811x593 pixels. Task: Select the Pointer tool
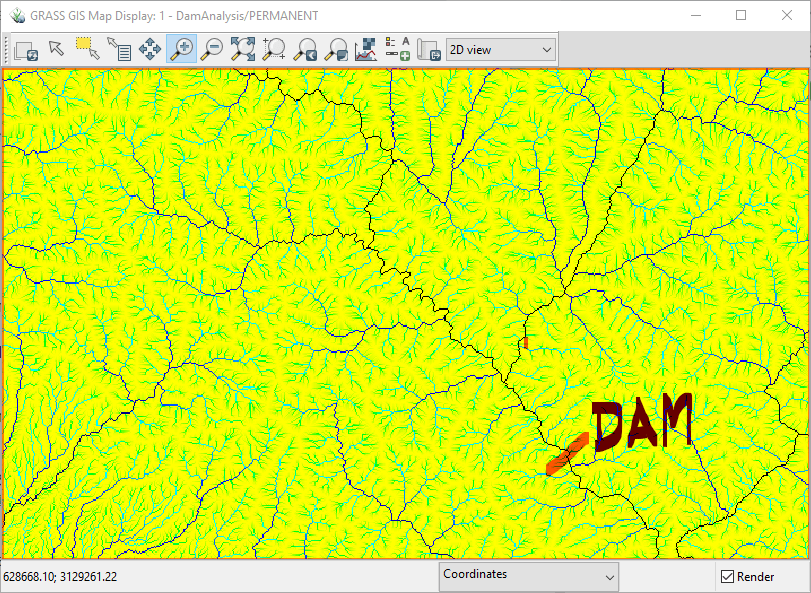tap(56, 49)
